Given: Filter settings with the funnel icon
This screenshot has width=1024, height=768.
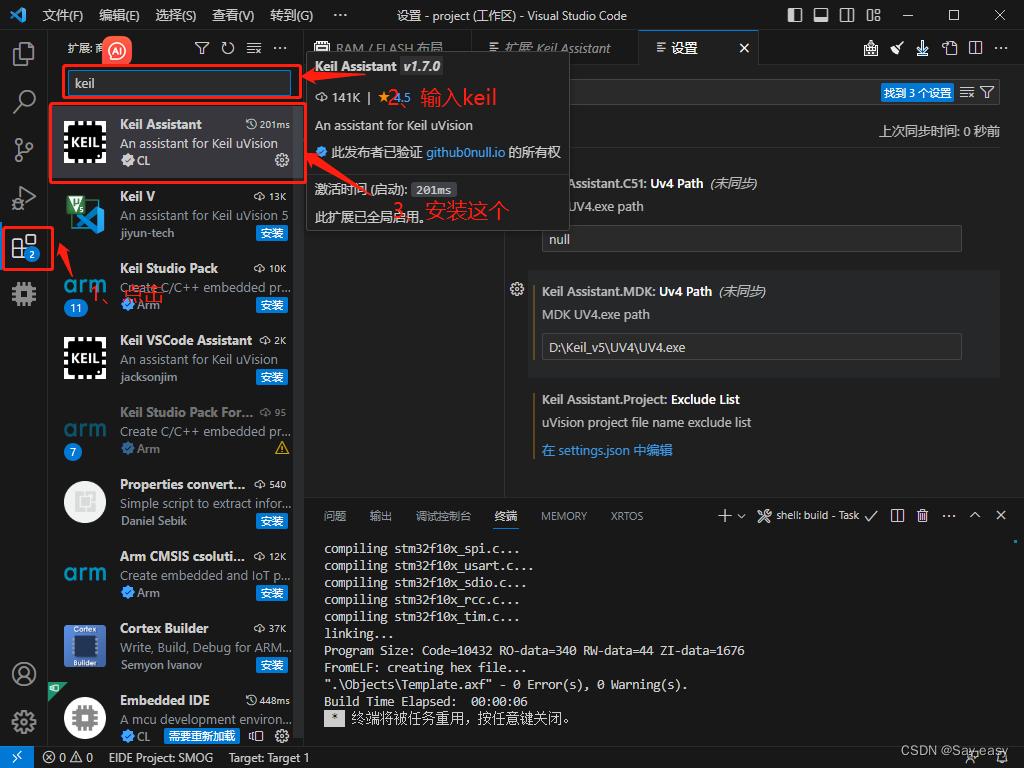Looking at the screenshot, I should click(987, 93).
